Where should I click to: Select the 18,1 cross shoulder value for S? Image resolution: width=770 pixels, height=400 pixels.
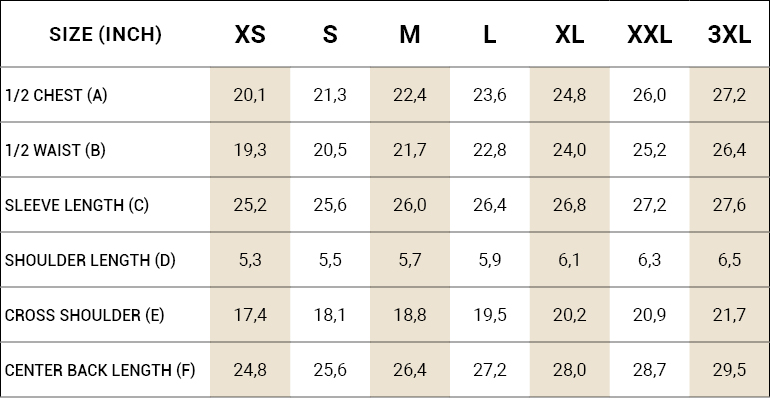pos(330,316)
